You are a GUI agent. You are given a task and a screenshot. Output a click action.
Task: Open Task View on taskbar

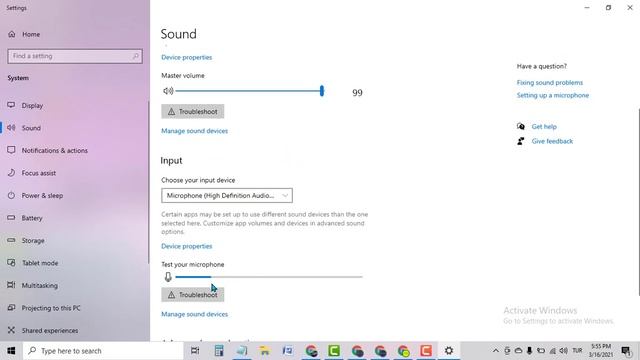(195, 351)
